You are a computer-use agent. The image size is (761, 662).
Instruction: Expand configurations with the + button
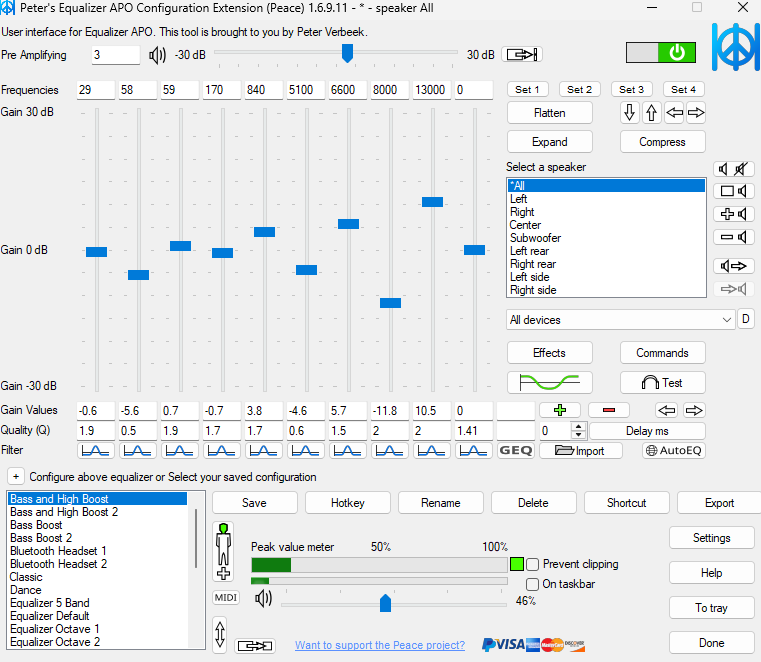click(x=16, y=477)
